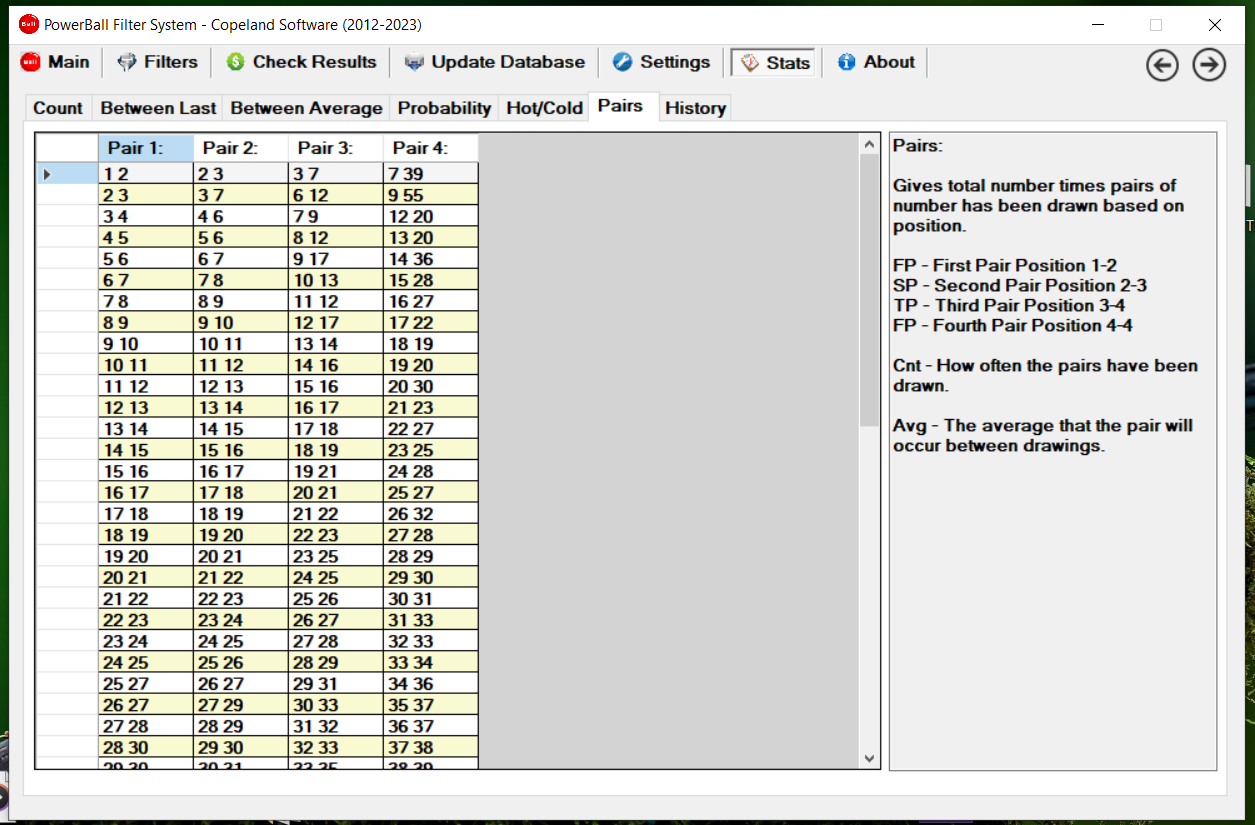Click the back arrow navigation icon
1255x825 pixels.
1162,66
